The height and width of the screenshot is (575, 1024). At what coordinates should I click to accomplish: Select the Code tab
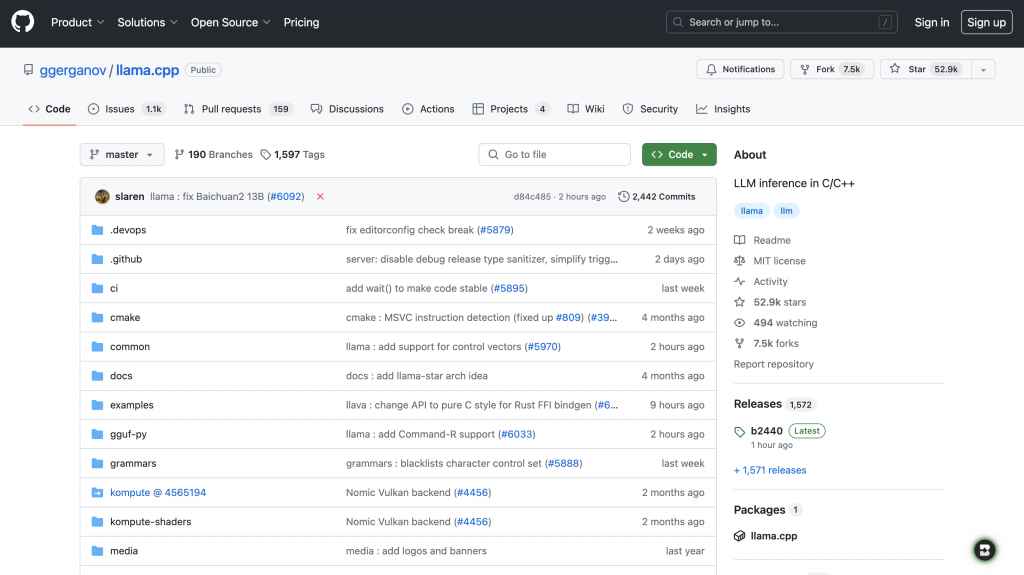(x=50, y=109)
